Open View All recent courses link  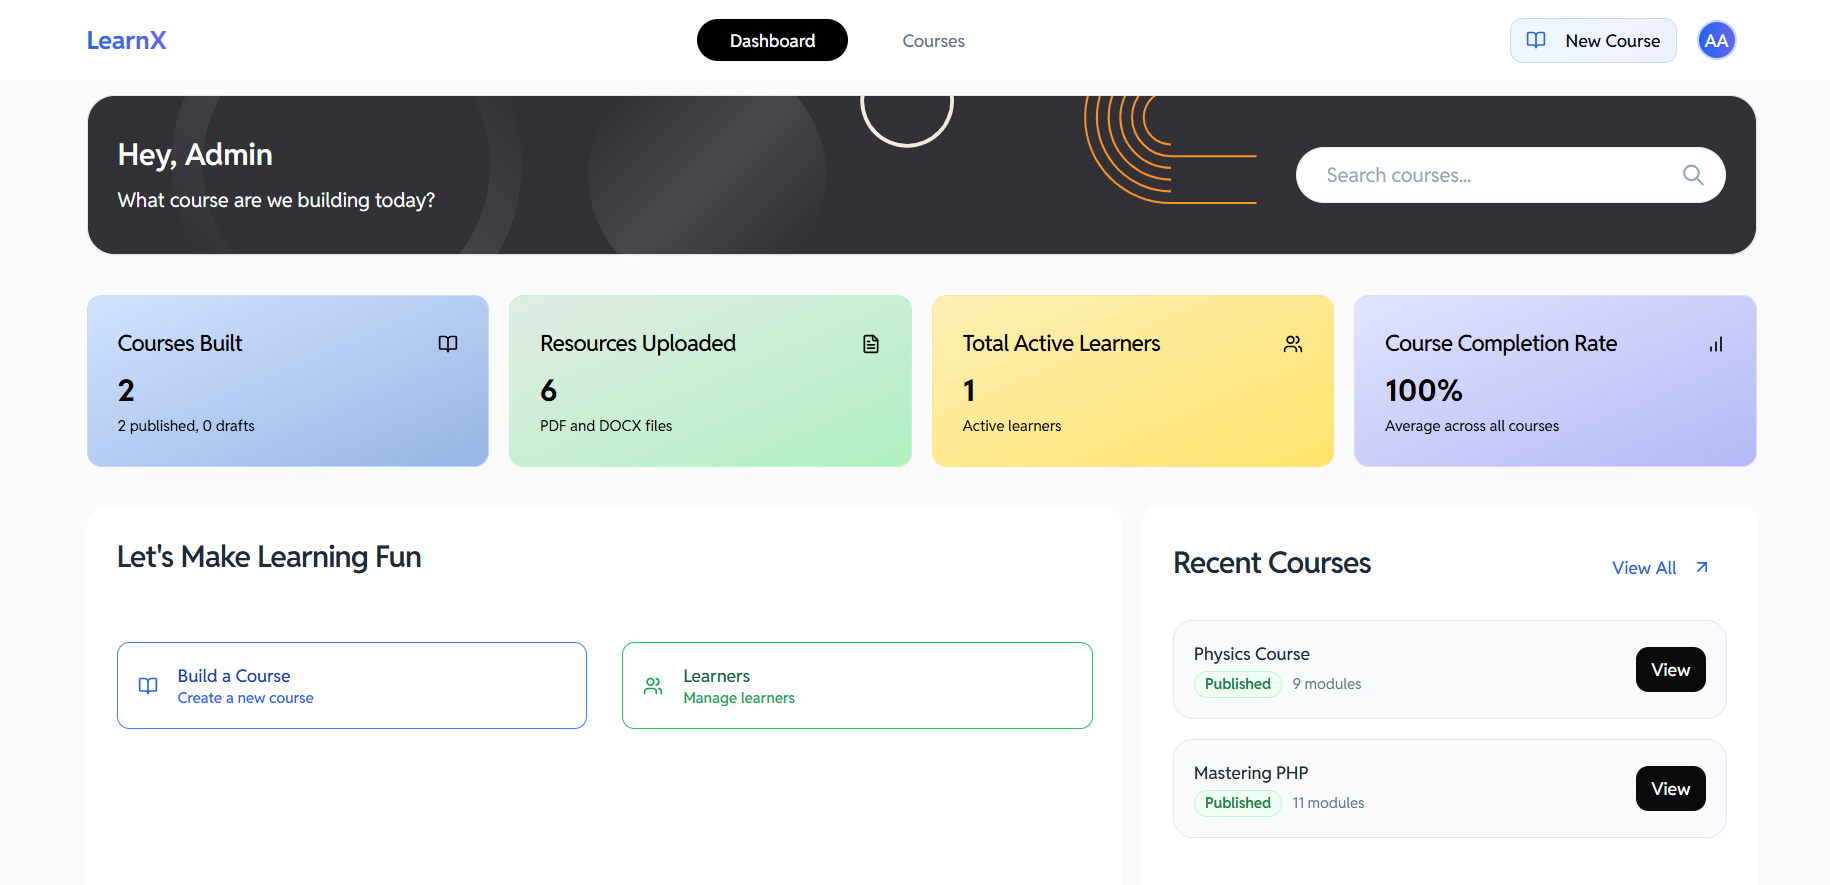click(1643, 568)
